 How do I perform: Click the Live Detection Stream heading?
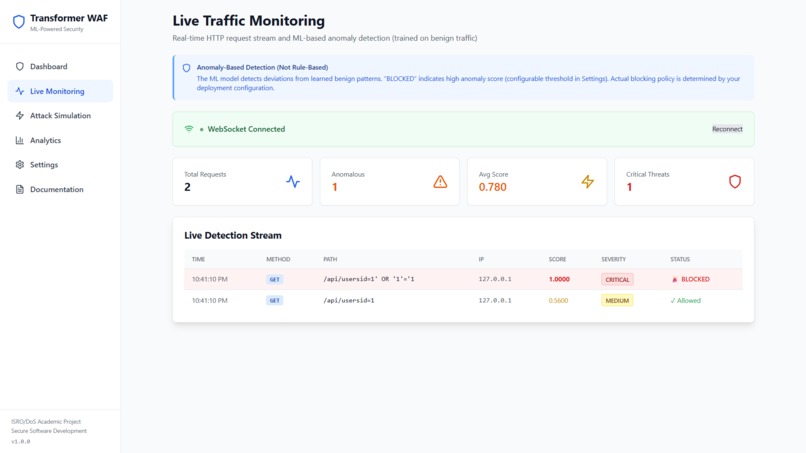[x=233, y=235]
